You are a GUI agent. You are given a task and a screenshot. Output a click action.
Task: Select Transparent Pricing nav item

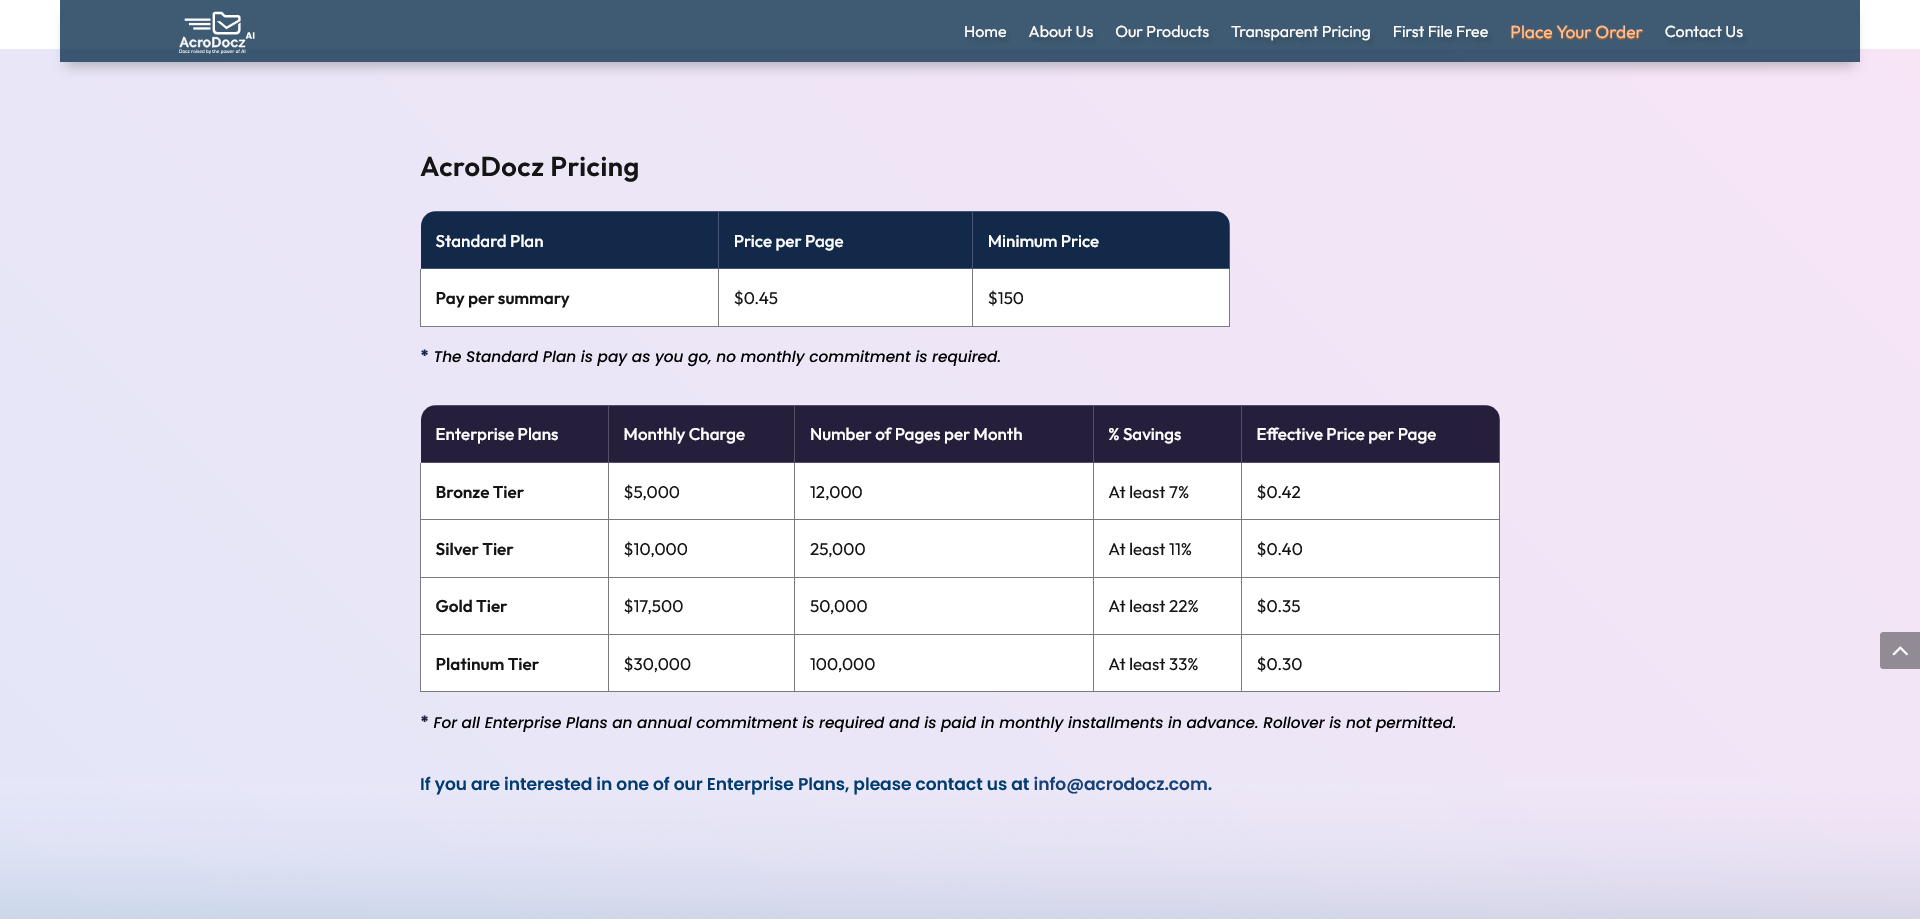[1301, 32]
